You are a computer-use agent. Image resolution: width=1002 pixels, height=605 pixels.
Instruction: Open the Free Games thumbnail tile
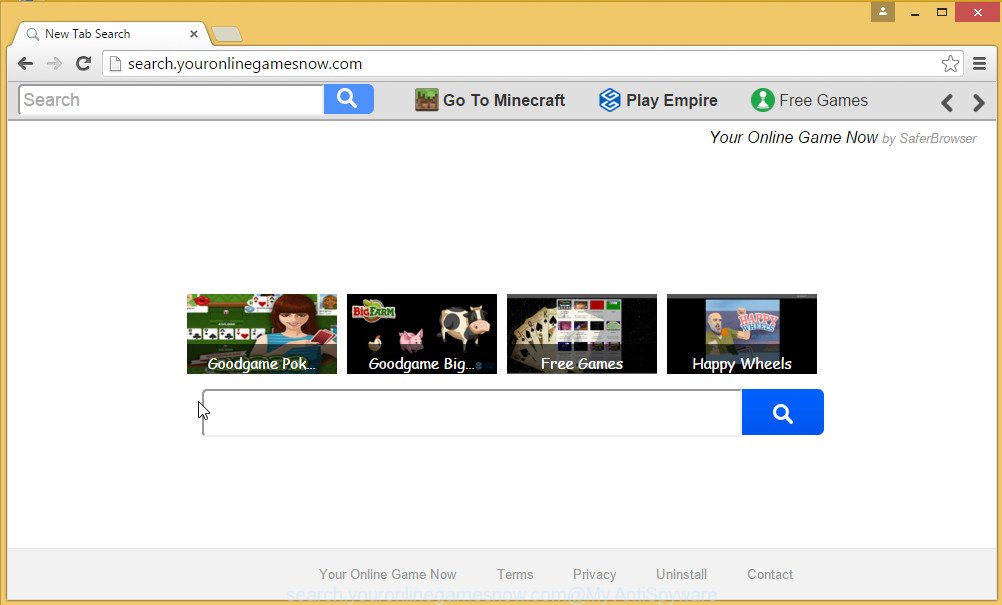[x=582, y=334]
